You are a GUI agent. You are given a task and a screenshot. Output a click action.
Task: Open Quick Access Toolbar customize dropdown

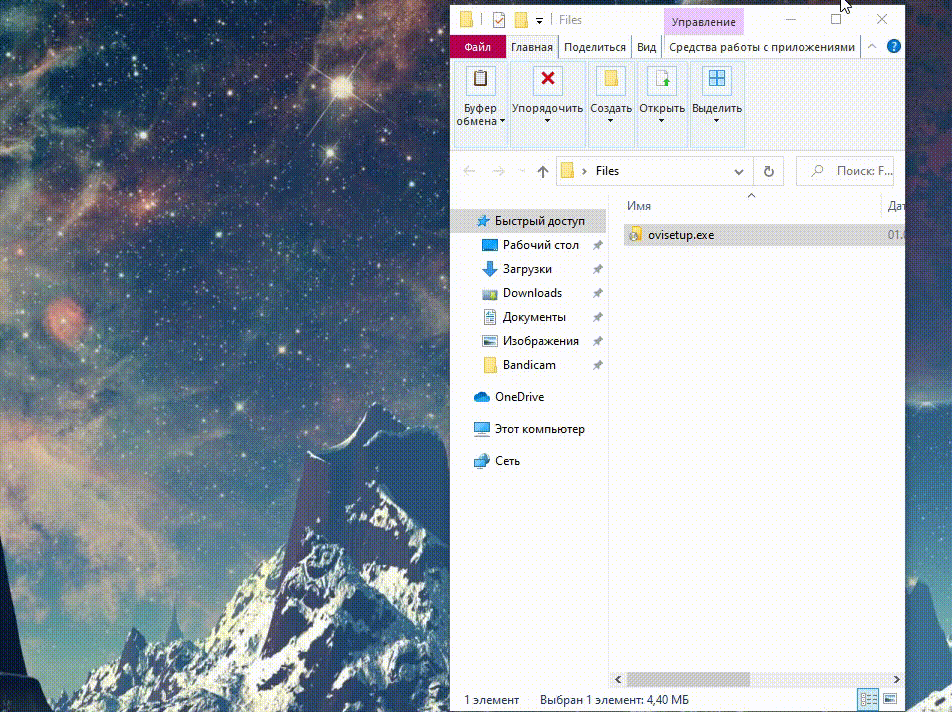click(x=540, y=20)
